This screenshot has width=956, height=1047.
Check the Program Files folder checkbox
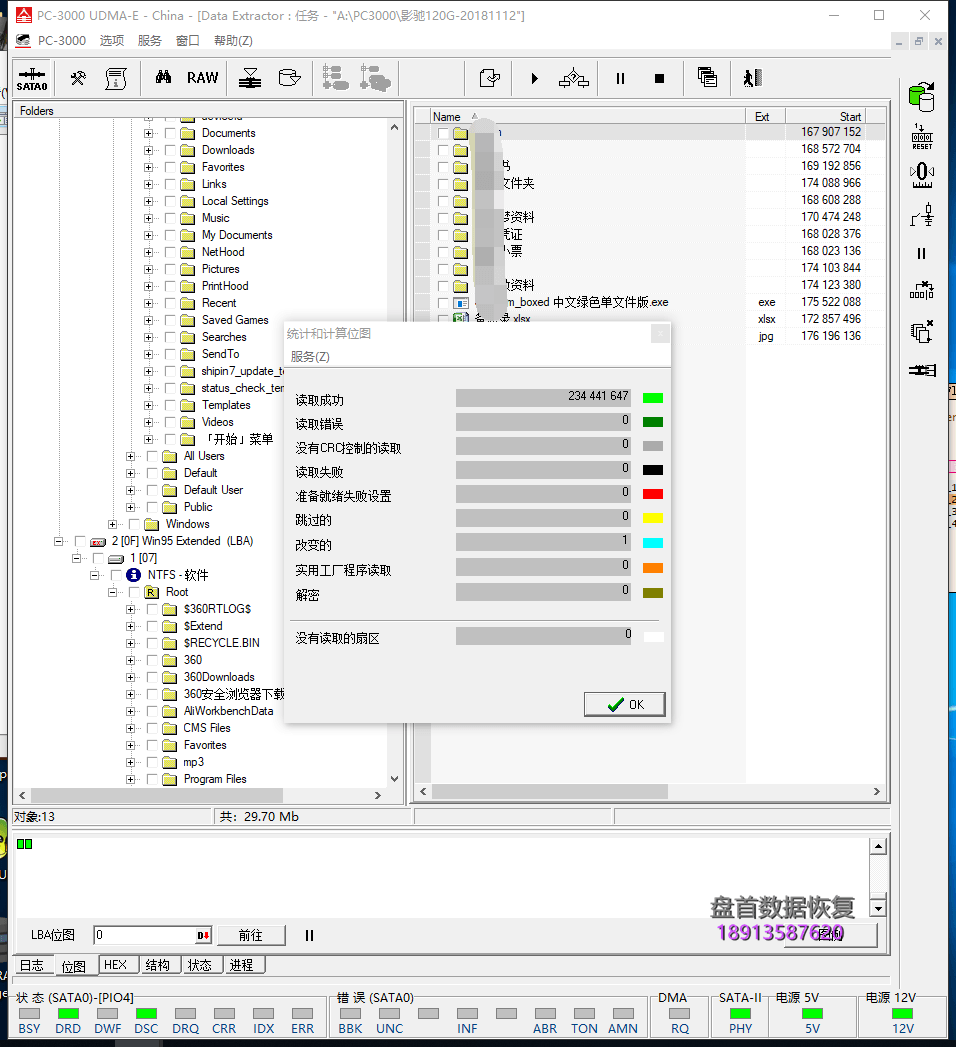(x=152, y=779)
